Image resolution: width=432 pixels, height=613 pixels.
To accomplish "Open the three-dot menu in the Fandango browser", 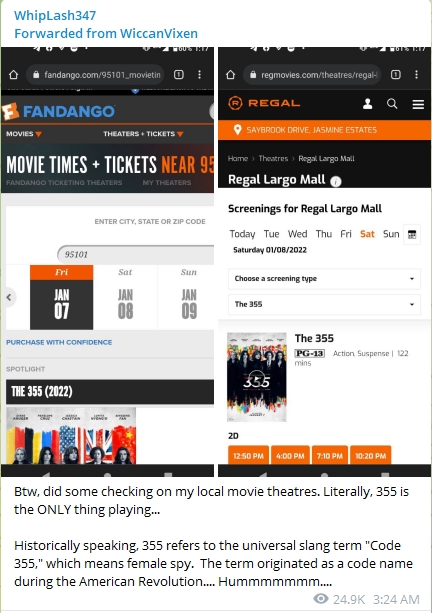I will [199, 75].
